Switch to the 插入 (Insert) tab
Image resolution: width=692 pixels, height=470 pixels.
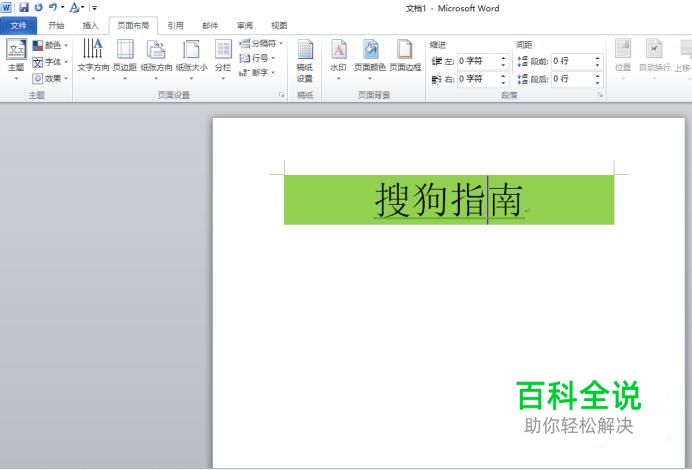(x=90, y=26)
